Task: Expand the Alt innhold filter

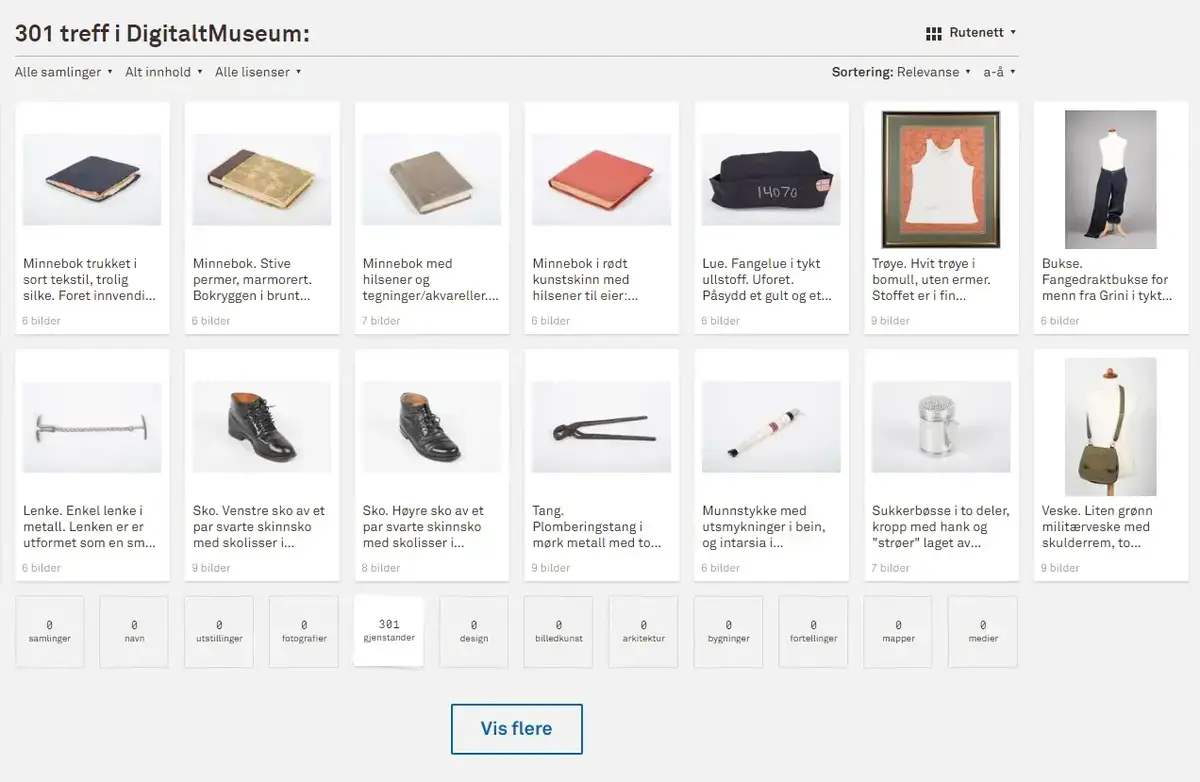Action: click(x=163, y=72)
